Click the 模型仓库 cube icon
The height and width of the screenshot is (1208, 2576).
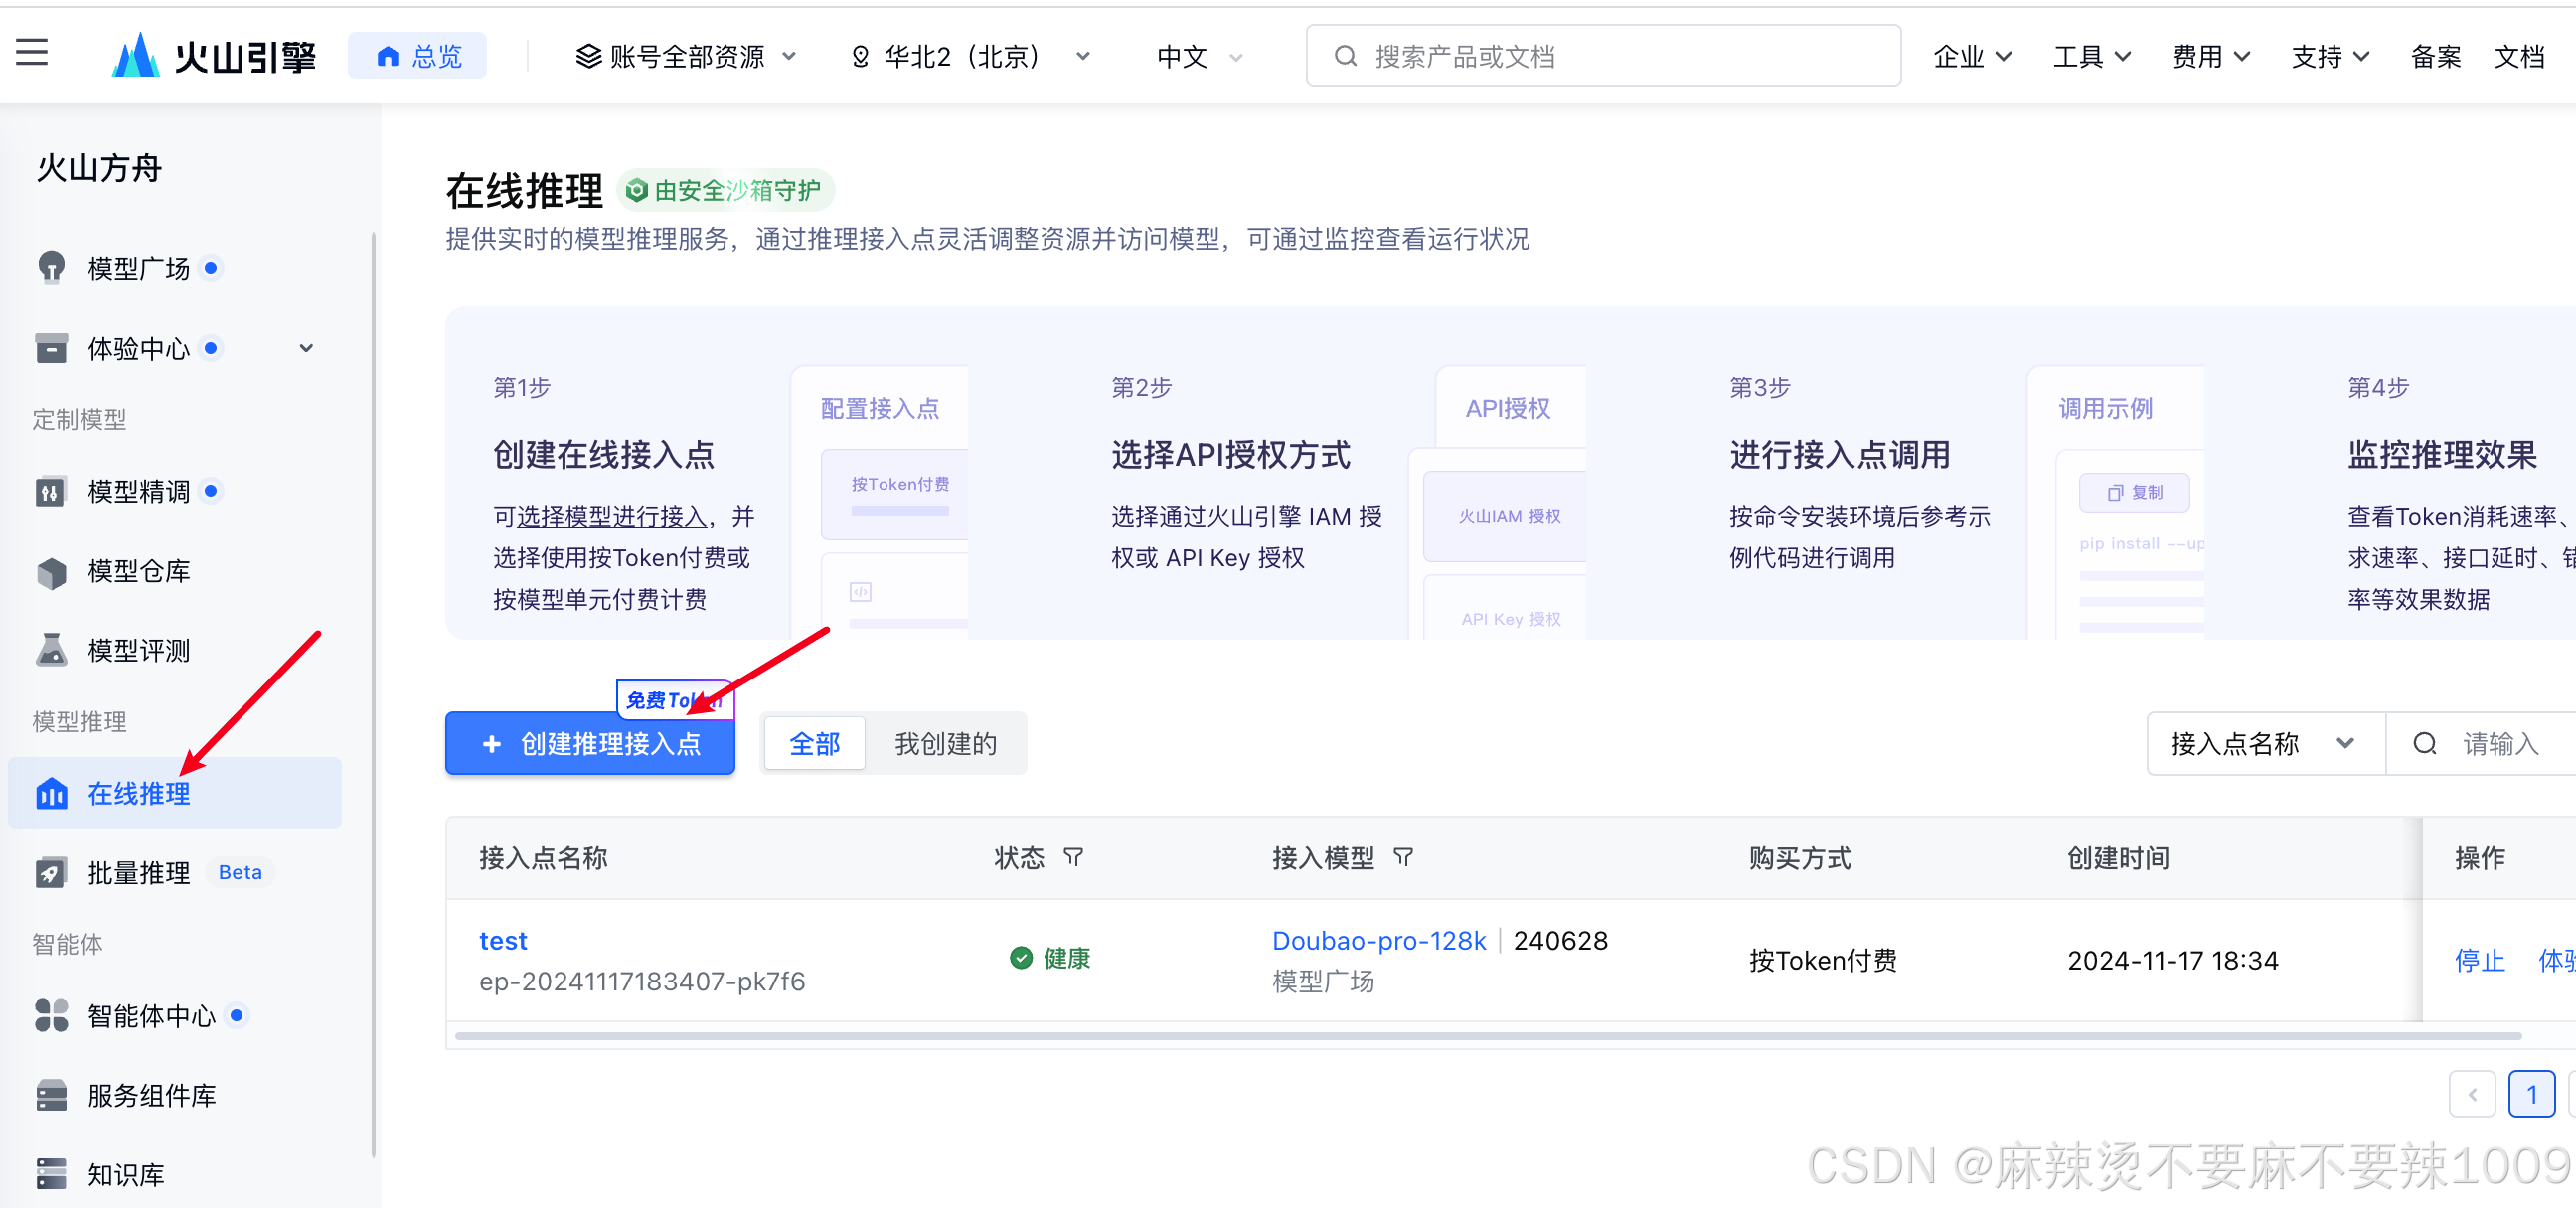[x=51, y=572]
